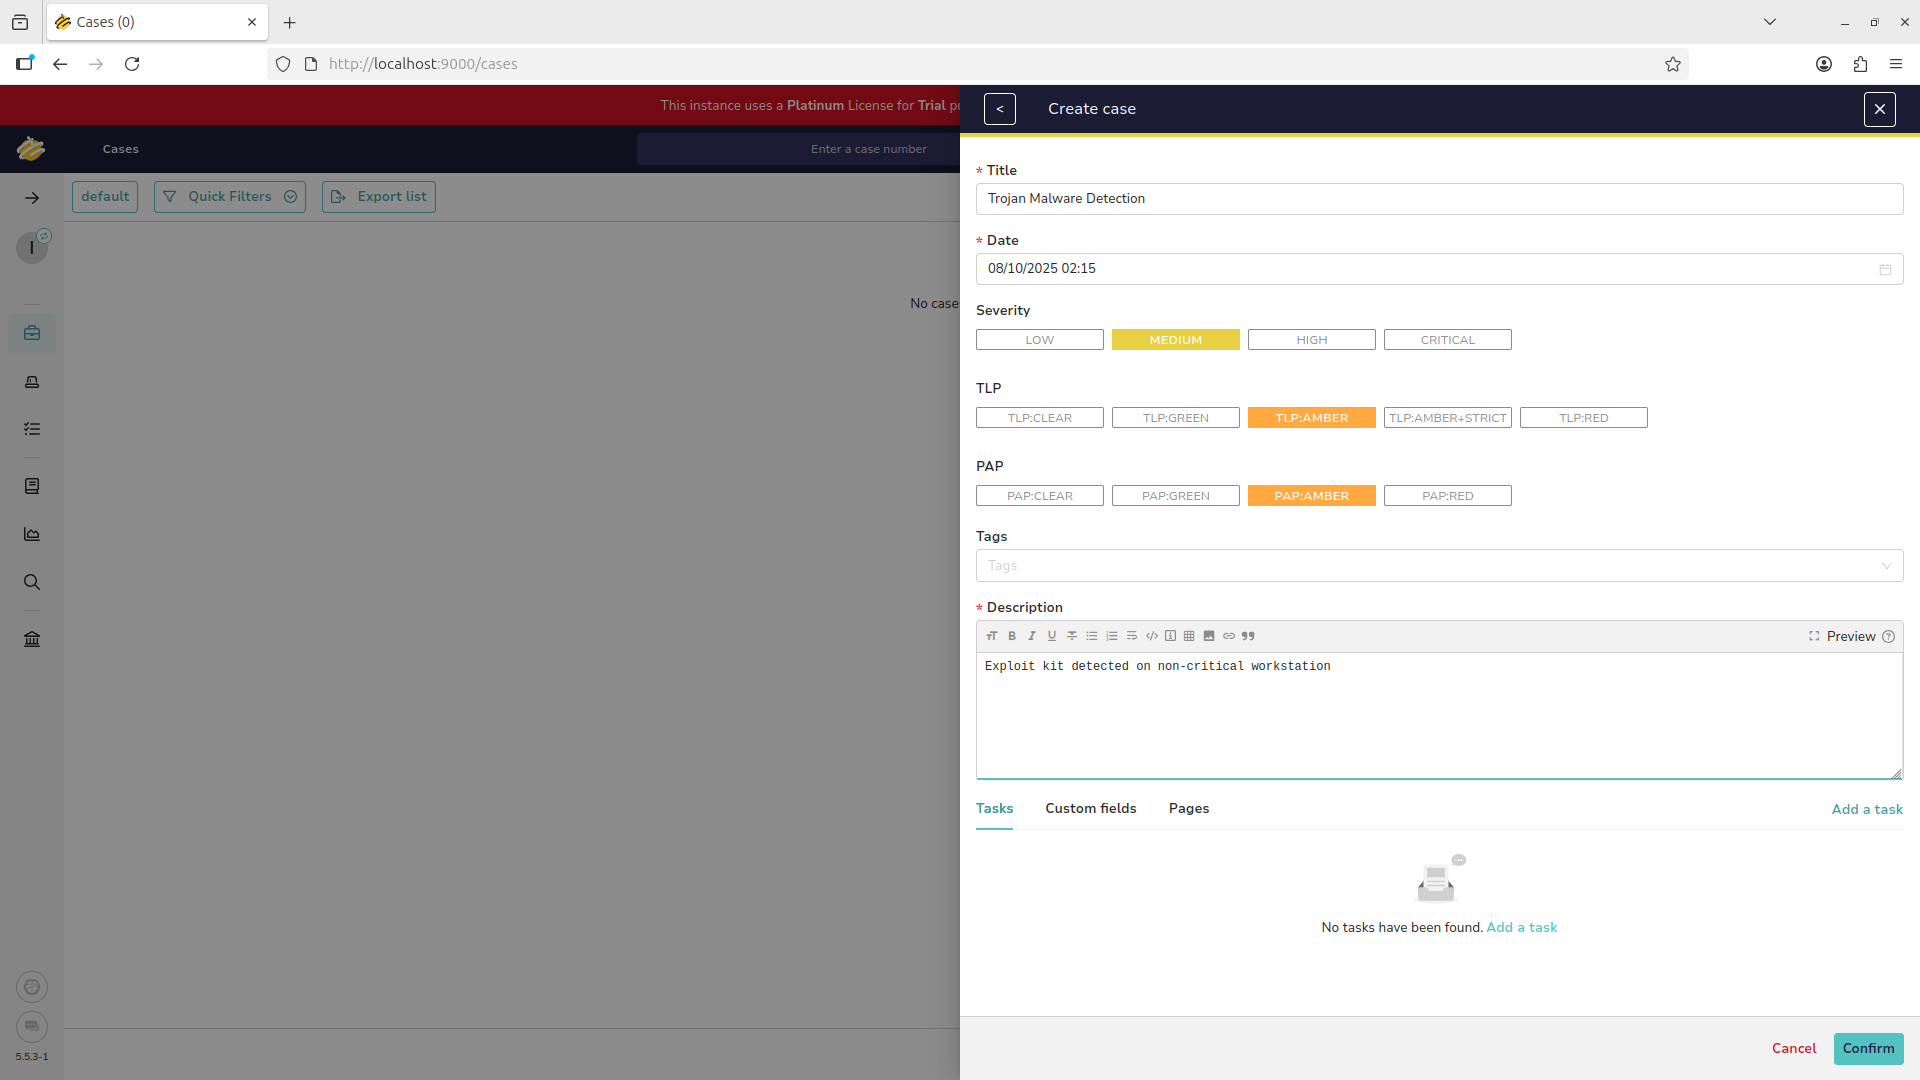Open the Pages tab
The height and width of the screenshot is (1080, 1920).
tap(1188, 808)
